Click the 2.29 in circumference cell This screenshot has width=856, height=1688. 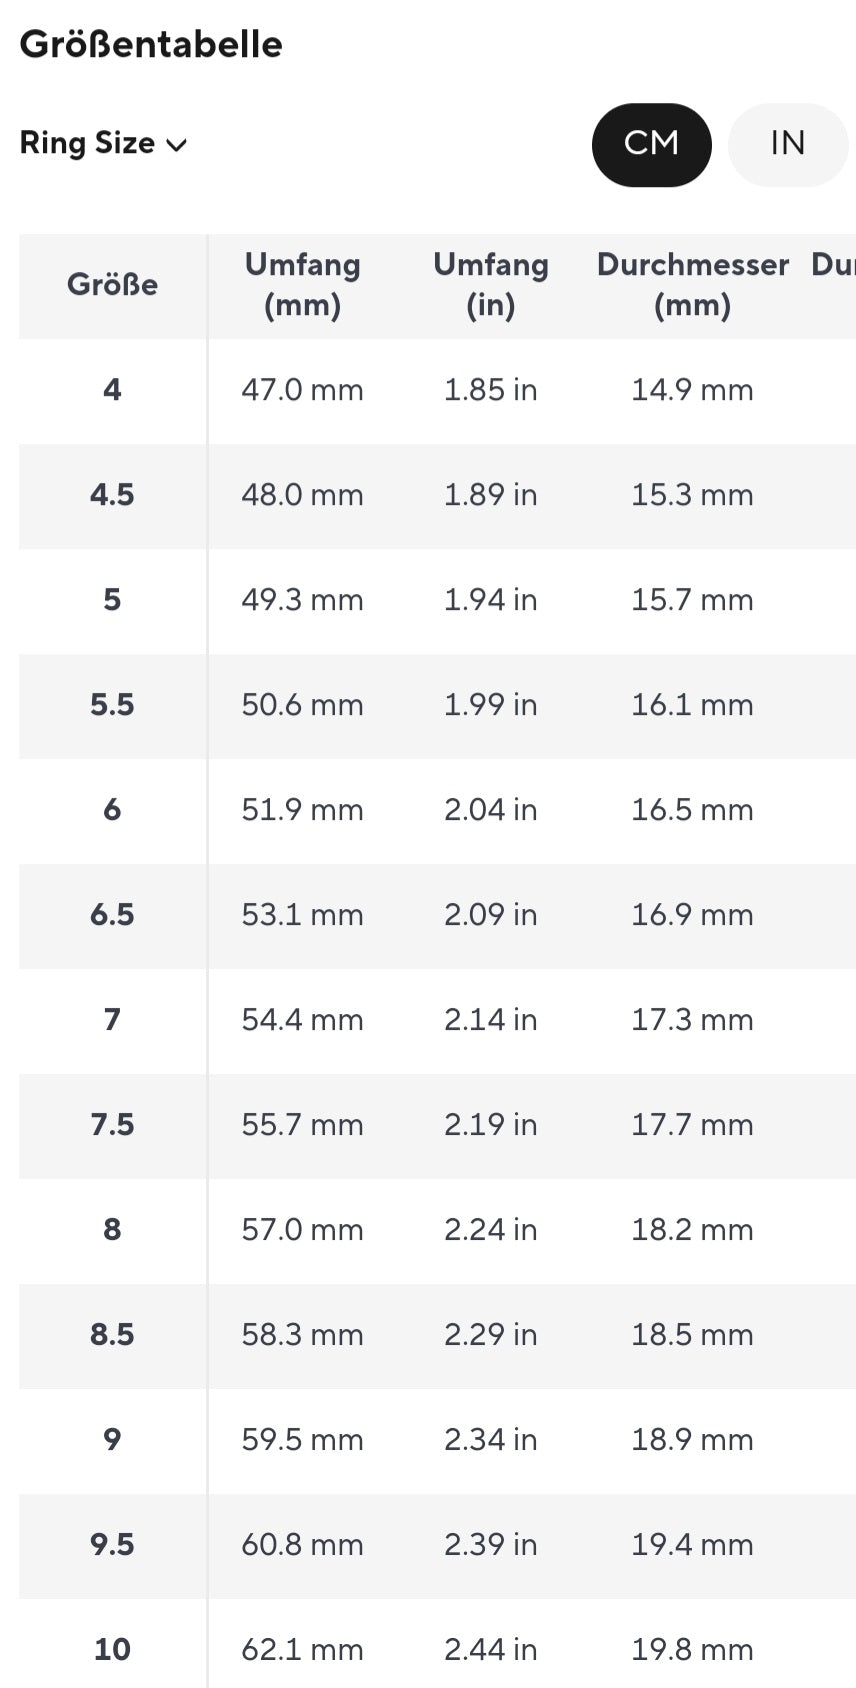[490, 1335]
